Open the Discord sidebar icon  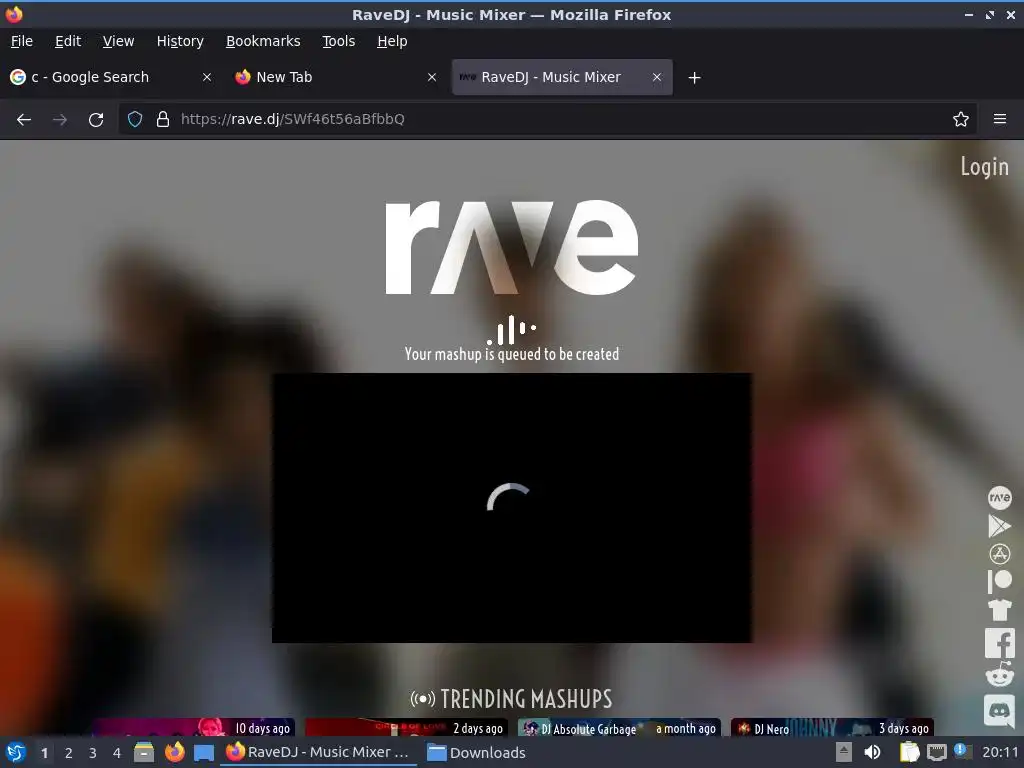(999, 710)
